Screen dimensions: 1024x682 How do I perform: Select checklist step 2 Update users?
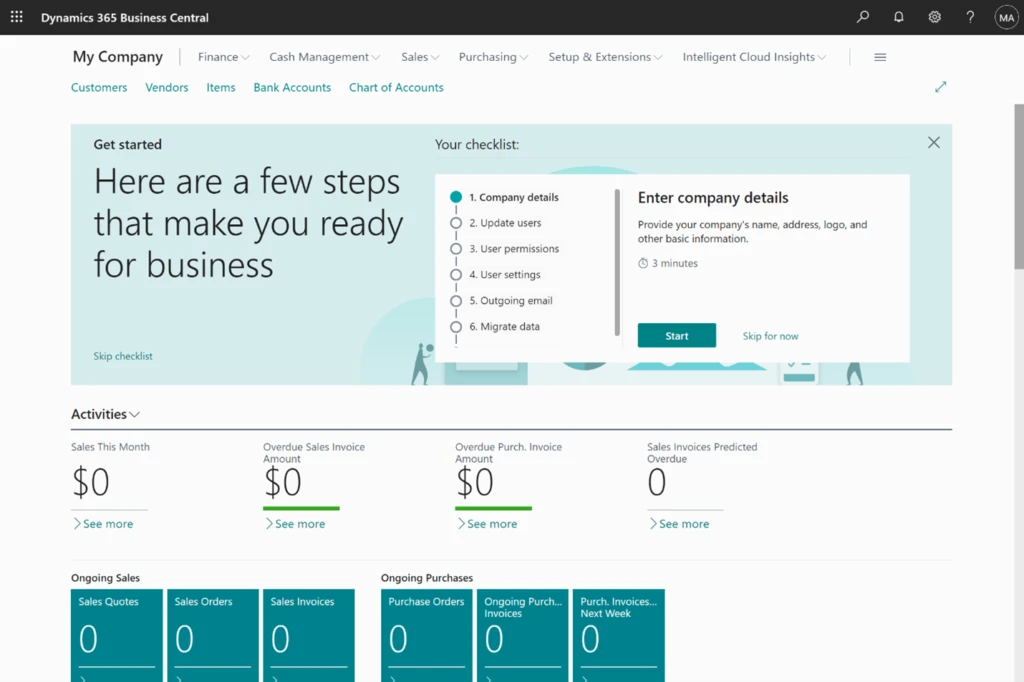click(x=504, y=223)
